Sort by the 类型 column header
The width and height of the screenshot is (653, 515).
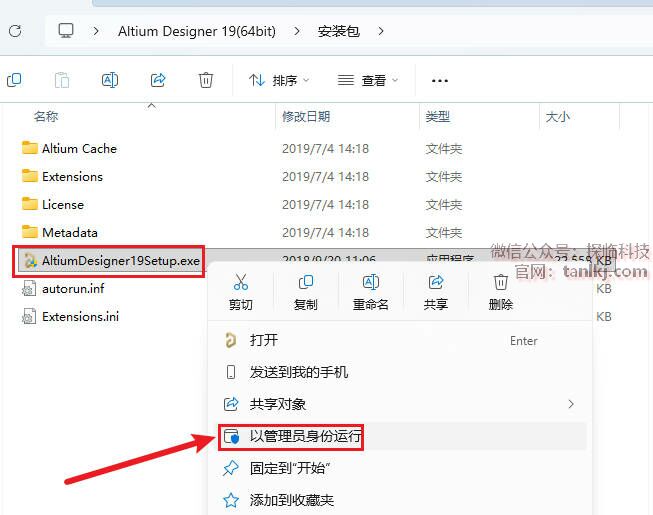(438, 116)
